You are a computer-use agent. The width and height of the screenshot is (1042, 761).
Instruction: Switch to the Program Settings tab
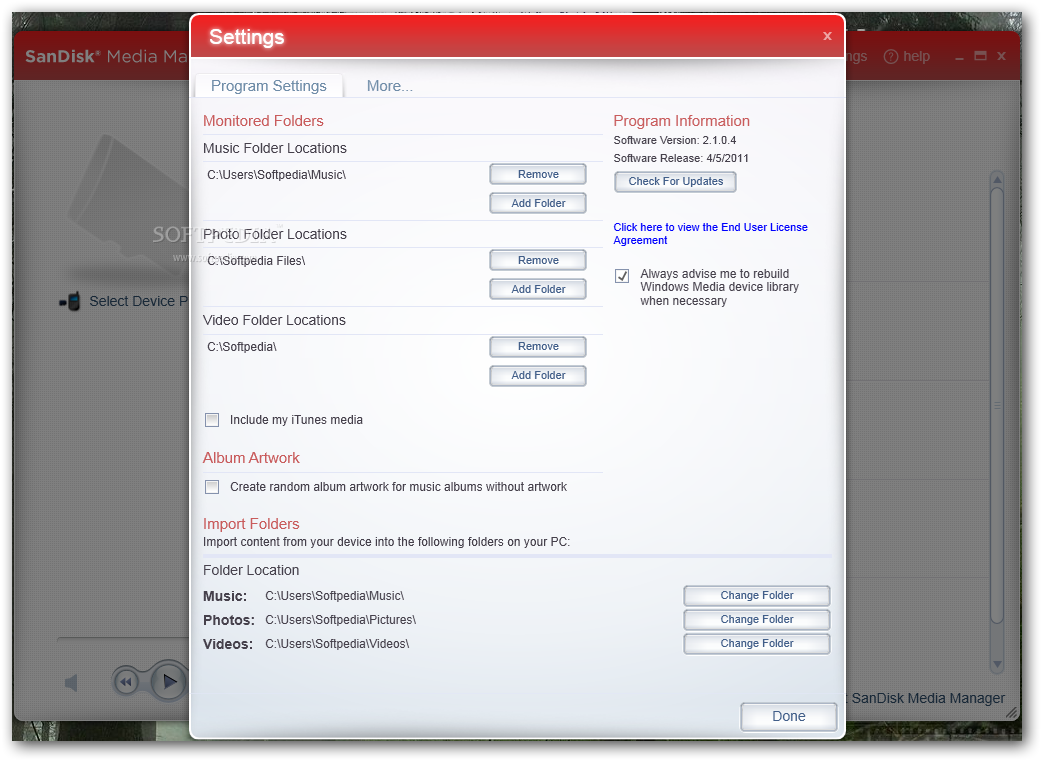click(268, 86)
